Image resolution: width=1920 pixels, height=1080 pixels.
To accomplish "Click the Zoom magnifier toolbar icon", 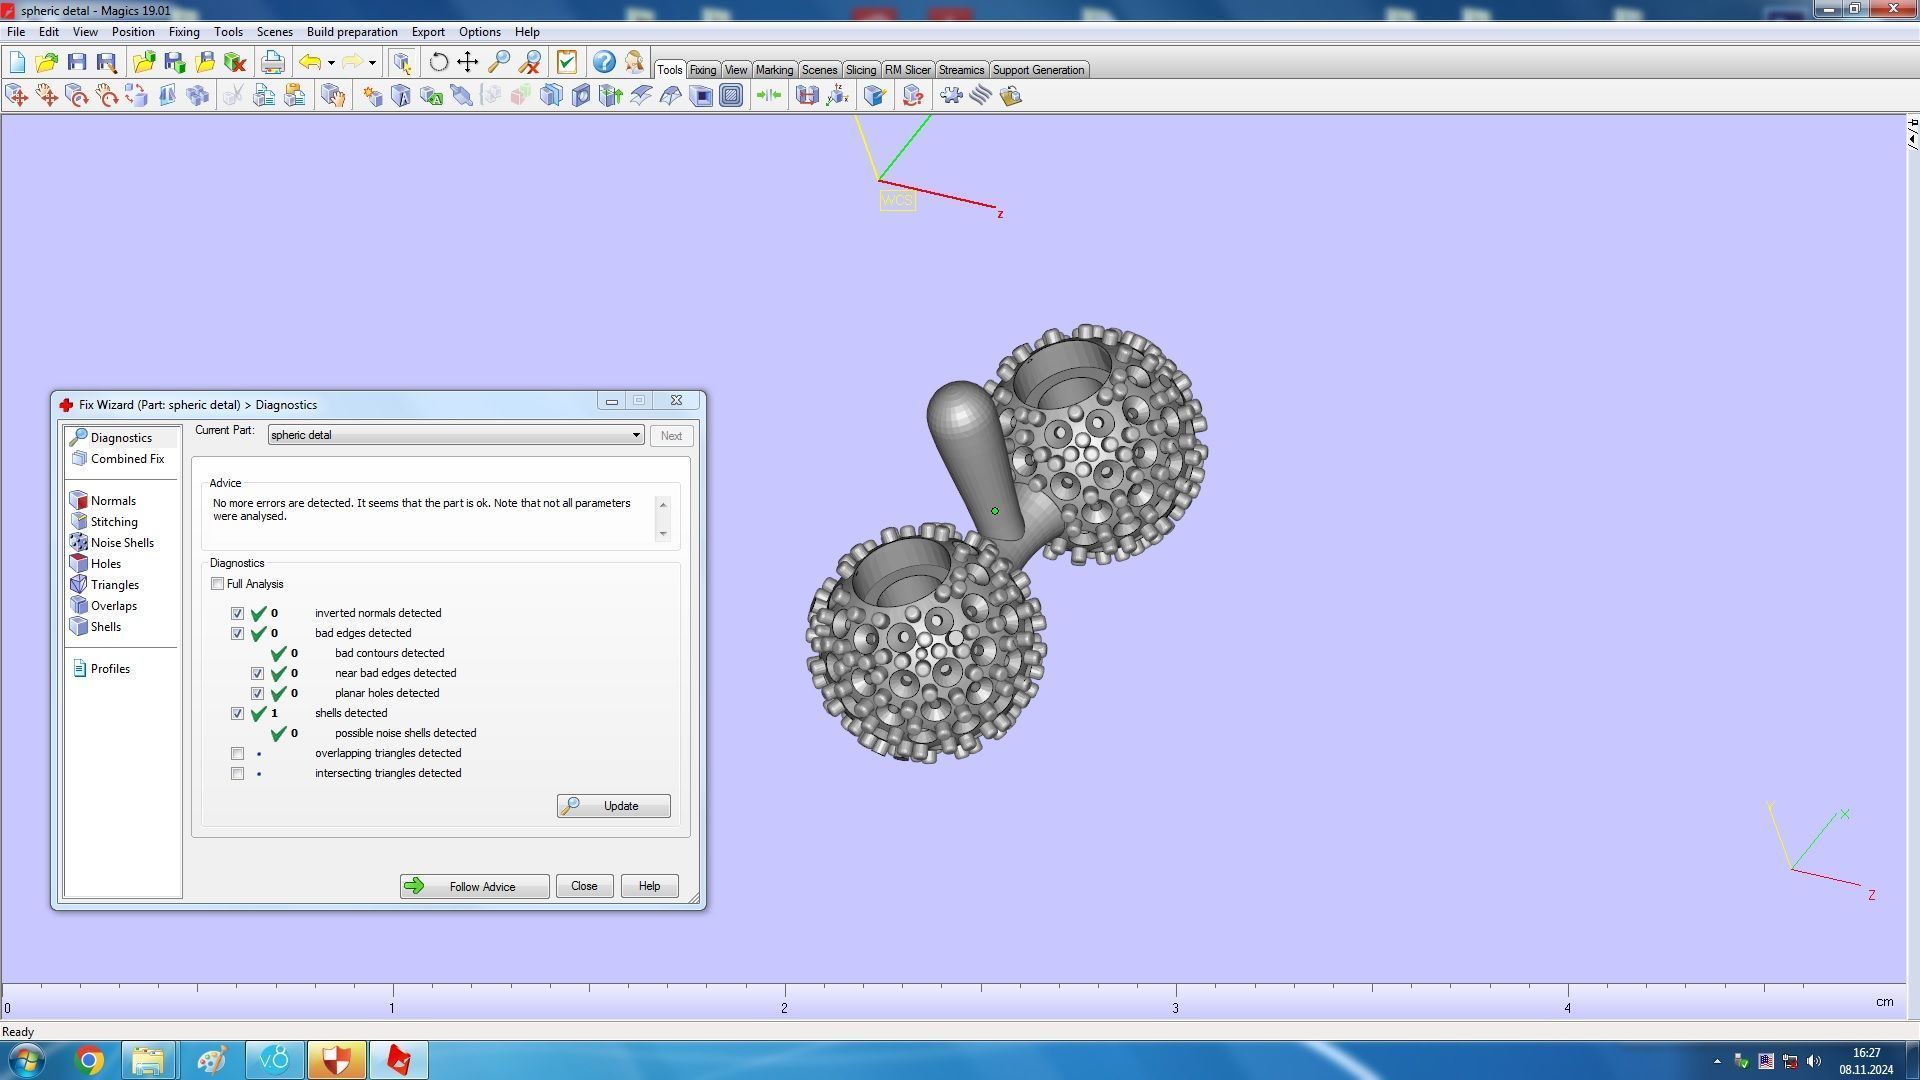I will pyautogui.click(x=498, y=62).
